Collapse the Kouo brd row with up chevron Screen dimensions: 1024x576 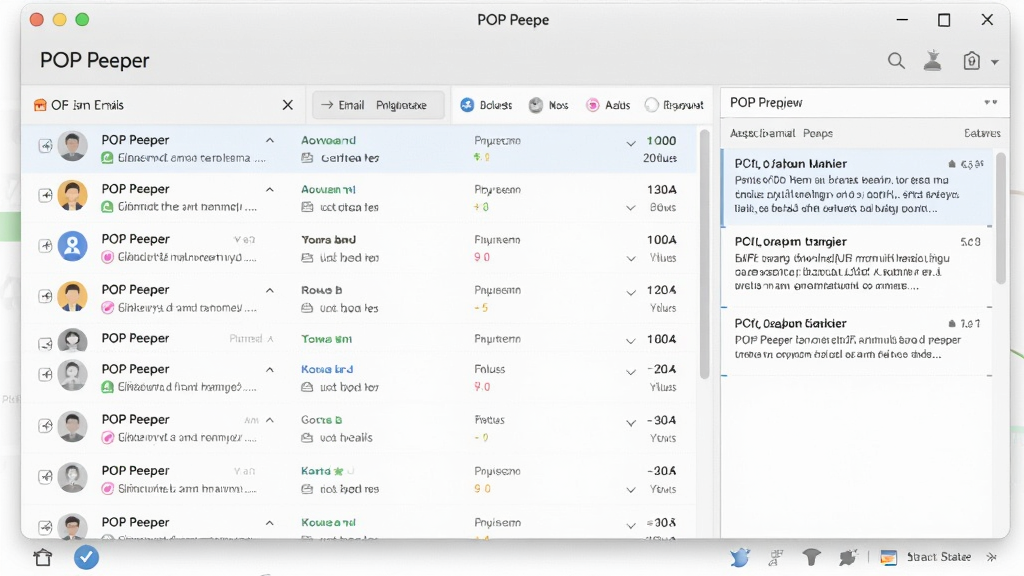pyautogui.click(x=270, y=370)
